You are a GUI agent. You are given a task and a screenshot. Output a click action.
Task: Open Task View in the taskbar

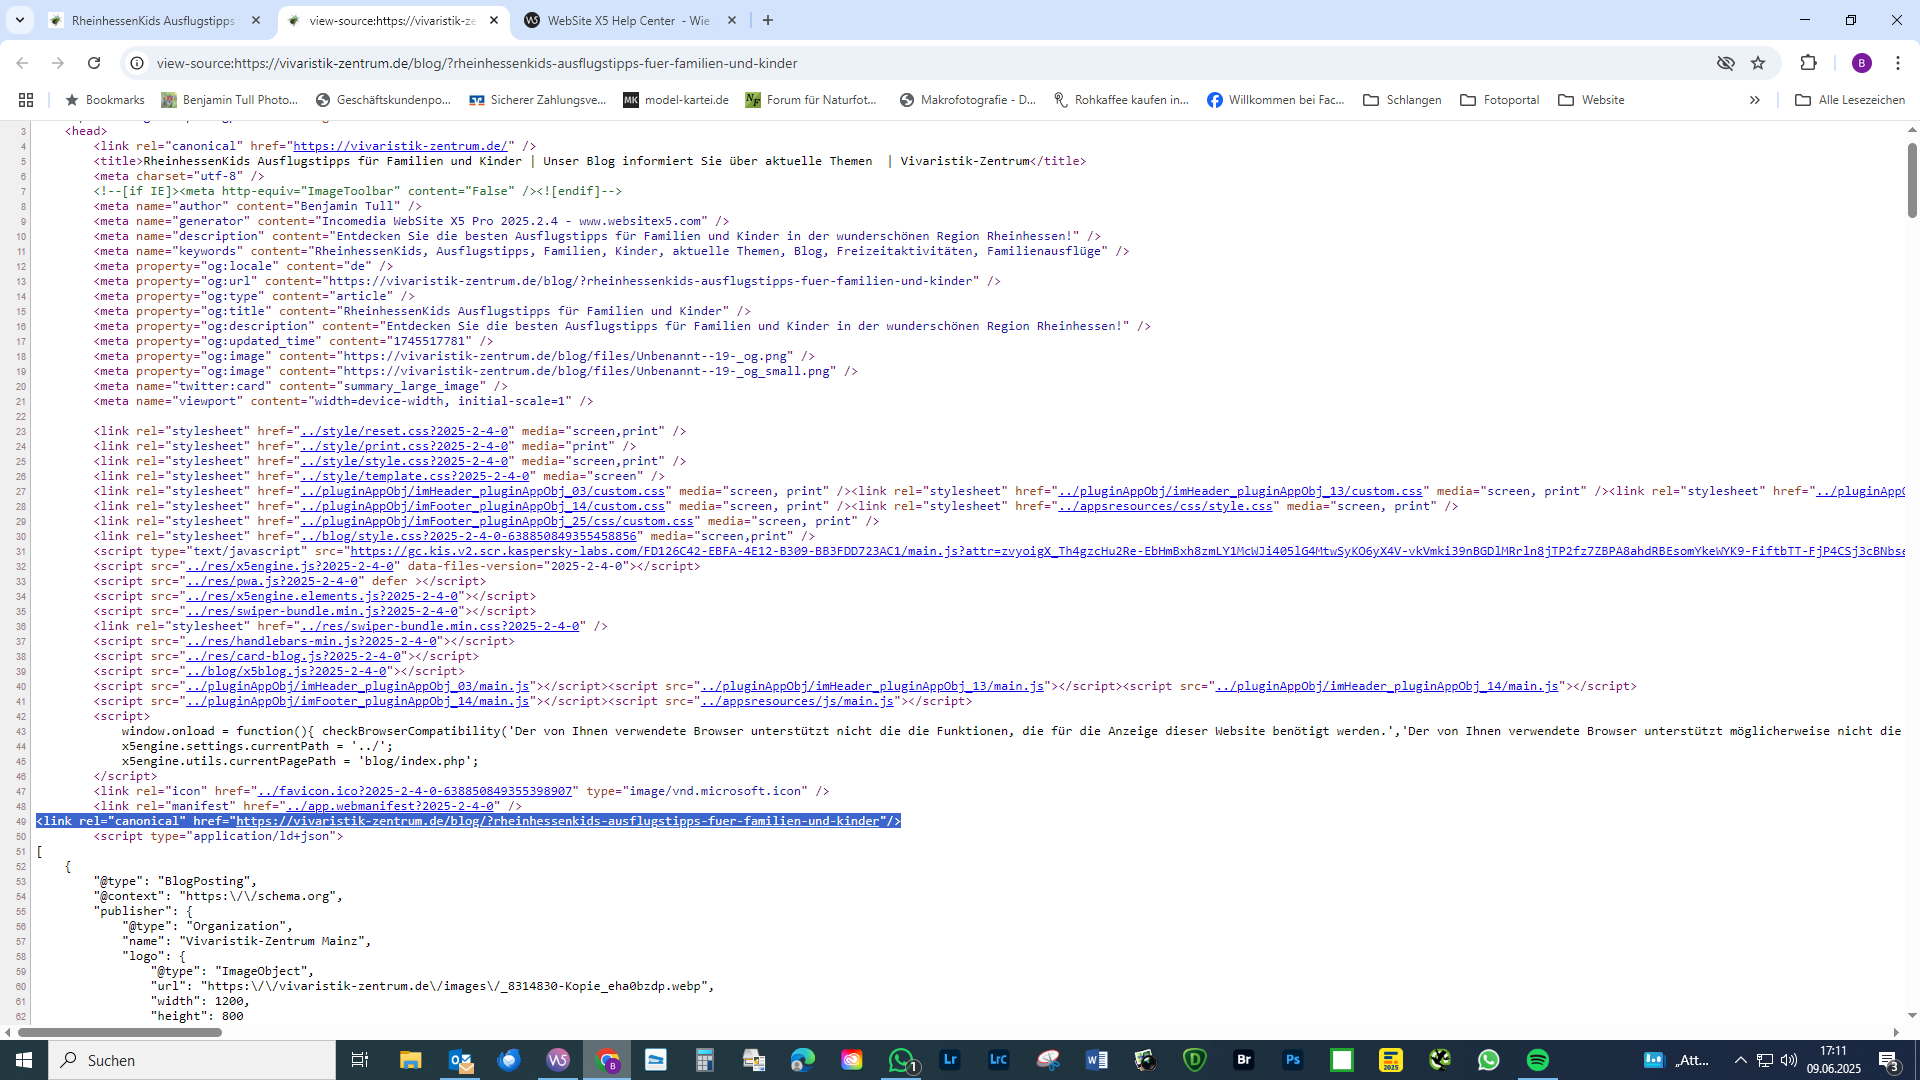pyautogui.click(x=360, y=1060)
